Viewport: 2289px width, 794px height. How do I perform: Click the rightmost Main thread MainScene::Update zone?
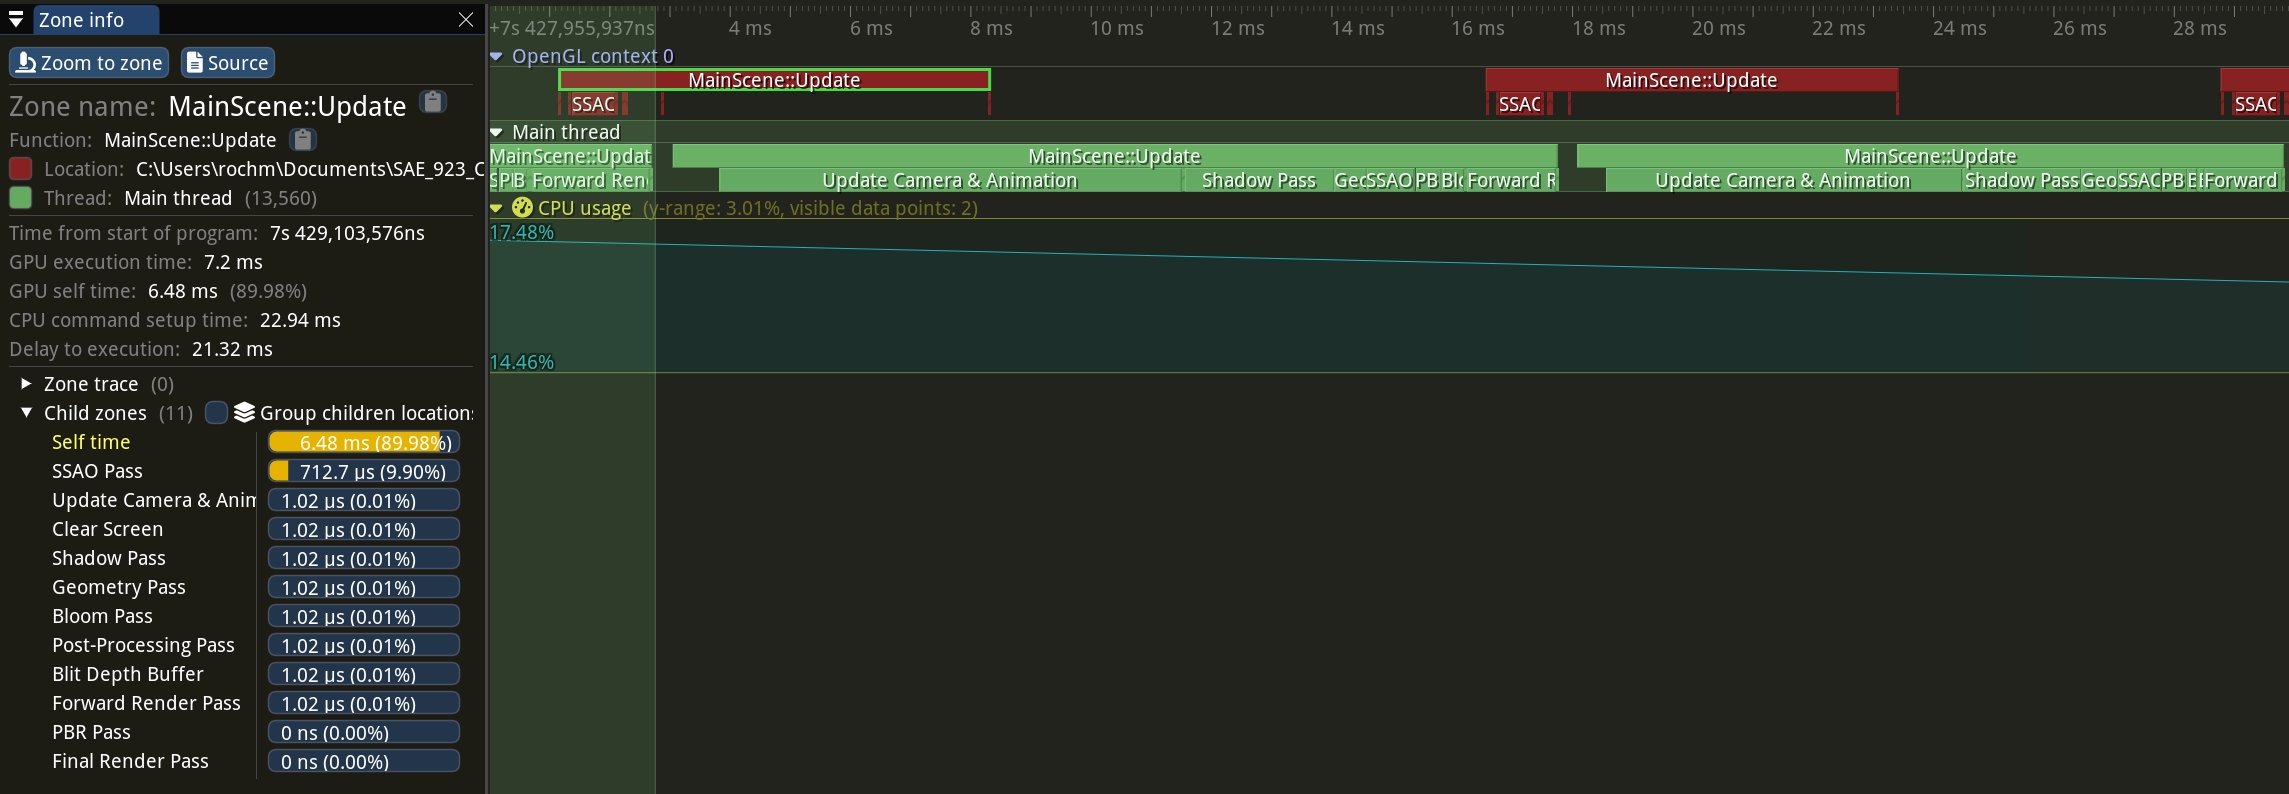click(1930, 156)
